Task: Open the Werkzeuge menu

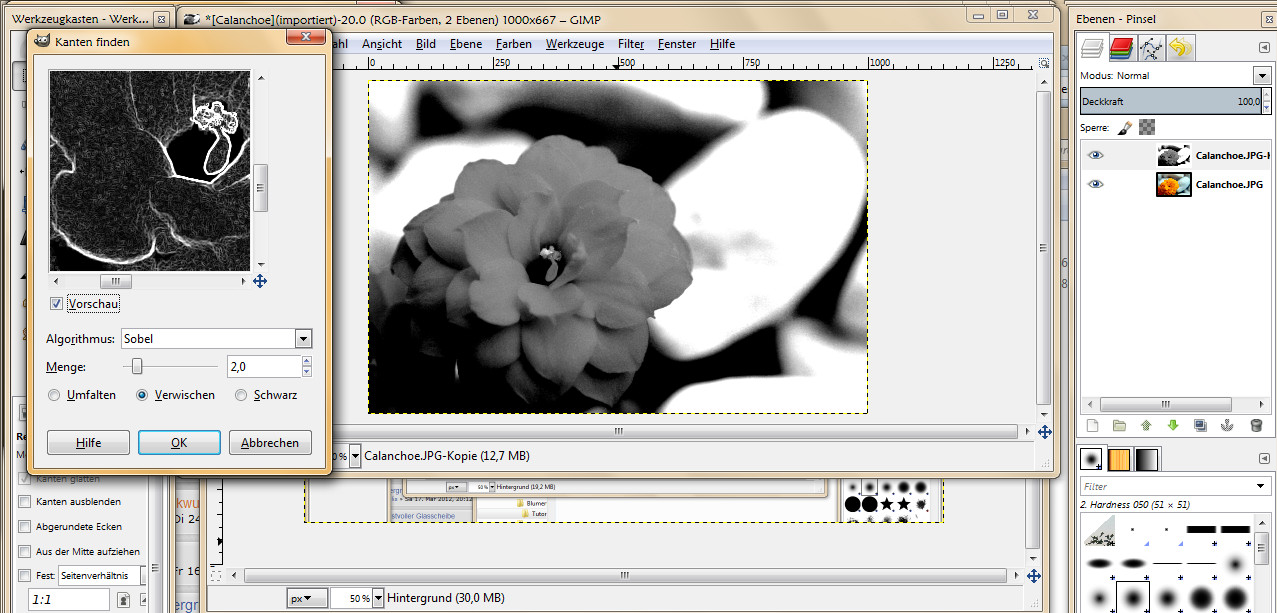Action: [575, 44]
